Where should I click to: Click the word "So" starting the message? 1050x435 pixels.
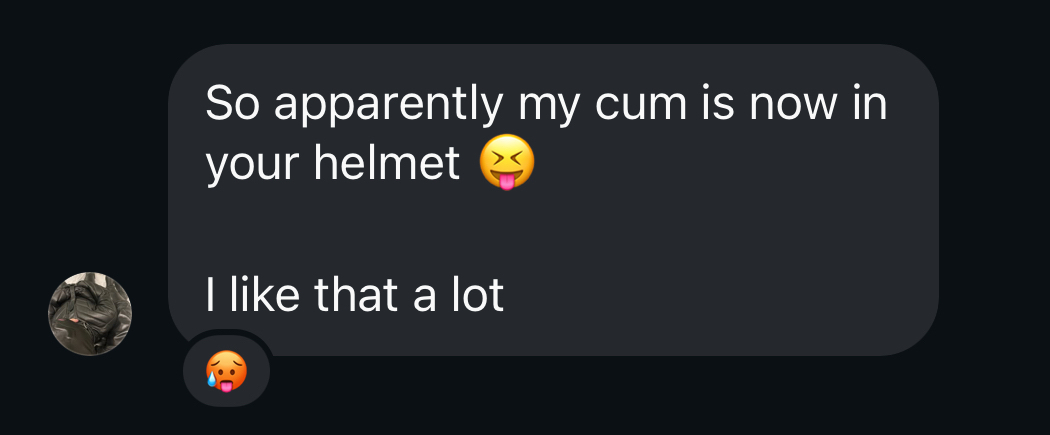point(232,104)
